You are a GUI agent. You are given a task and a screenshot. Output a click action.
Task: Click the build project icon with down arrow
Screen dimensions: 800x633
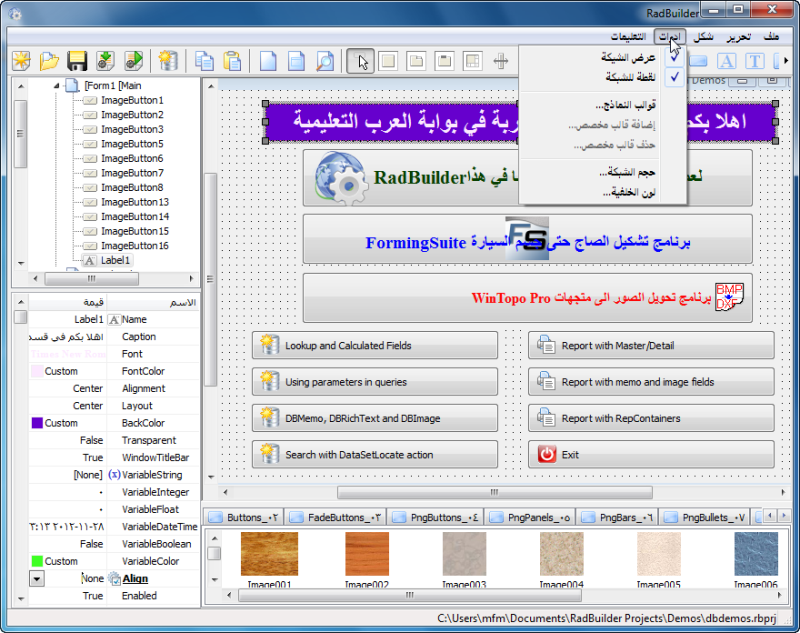click(106, 61)
